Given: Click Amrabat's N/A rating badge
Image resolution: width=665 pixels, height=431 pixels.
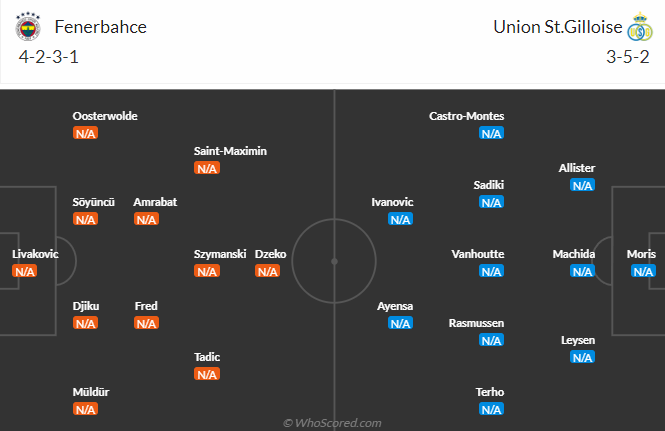Looking at the screenshot, I should pos(146,219).
